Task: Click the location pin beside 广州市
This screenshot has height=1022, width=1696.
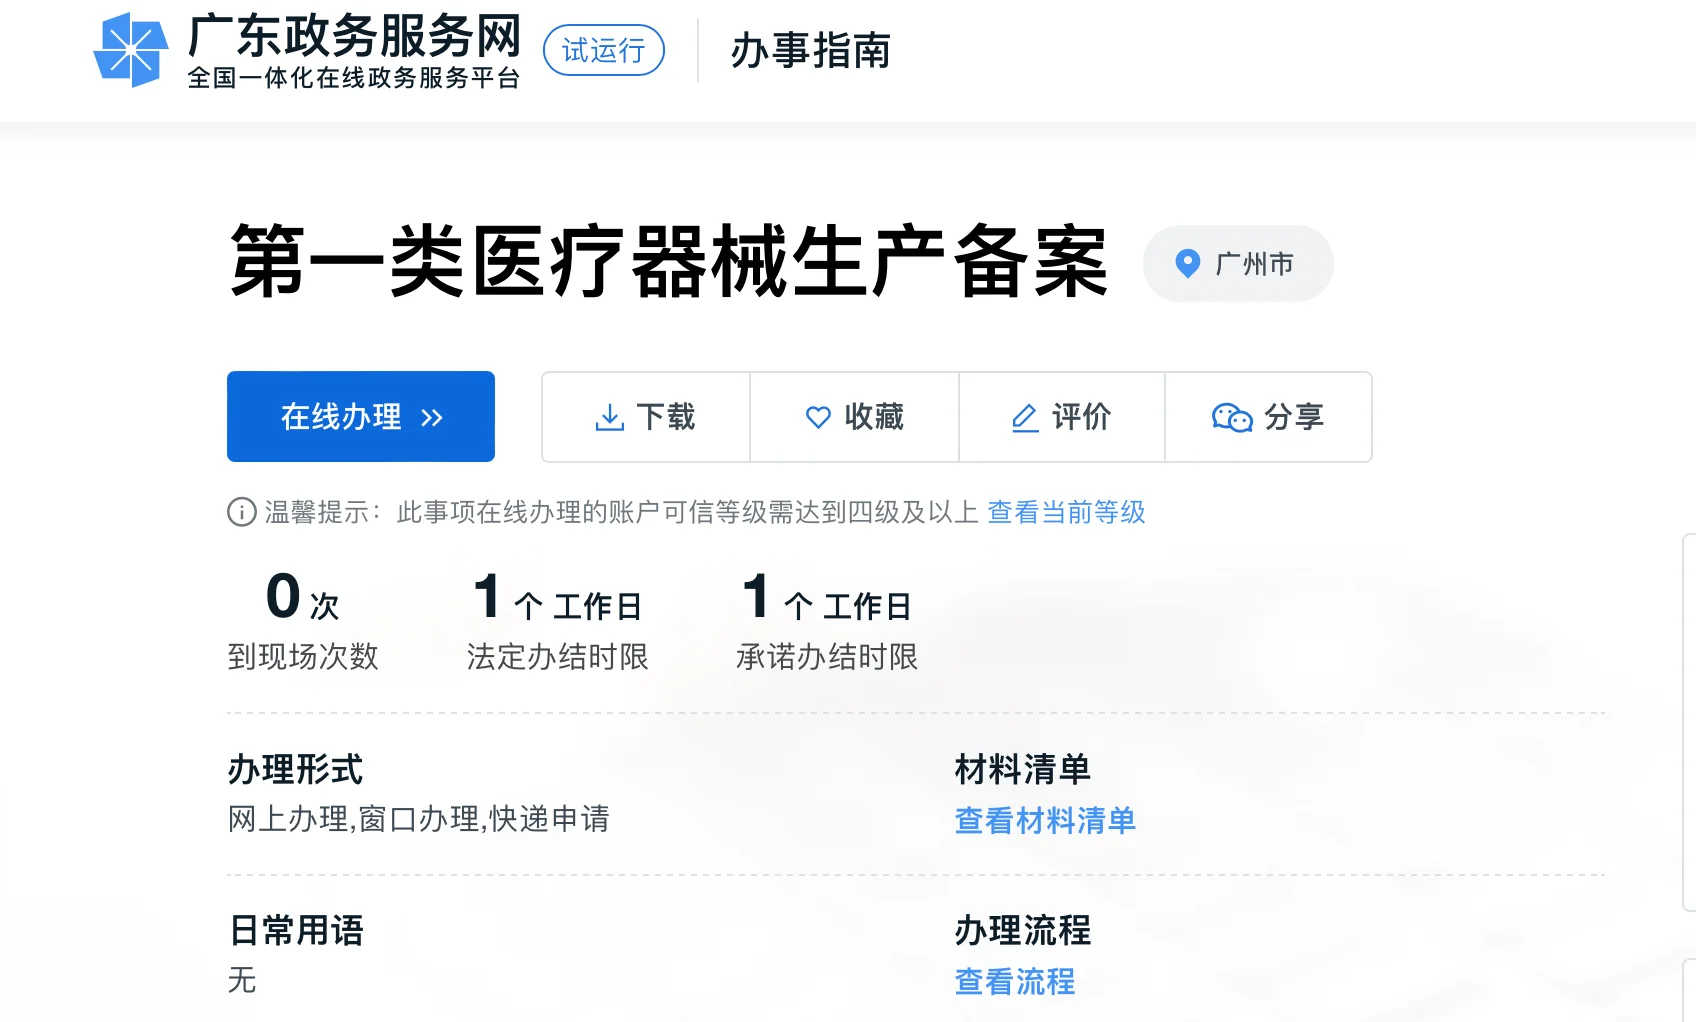Action: pyautogui.click(x=1186, y=263)
